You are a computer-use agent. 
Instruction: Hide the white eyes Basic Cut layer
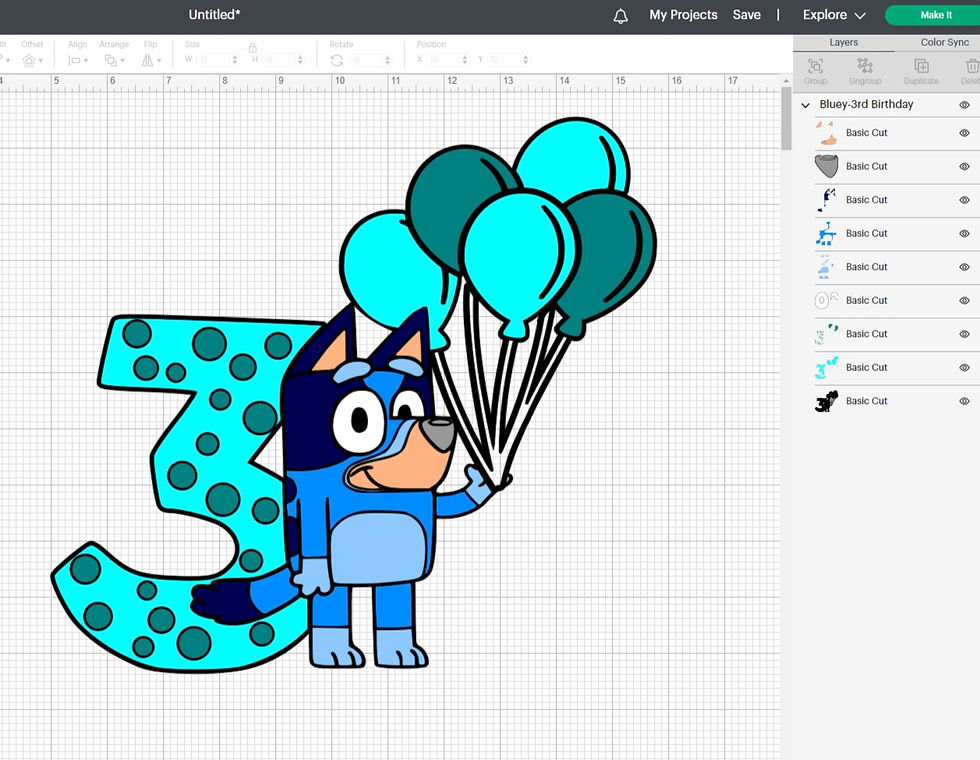[964, 301]
